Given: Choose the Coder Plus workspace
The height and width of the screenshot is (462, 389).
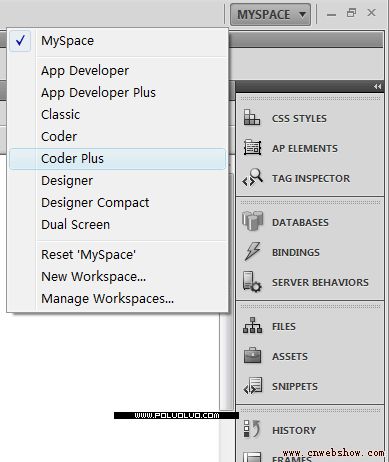Looking at the screenshot, I should coord(117,159).
